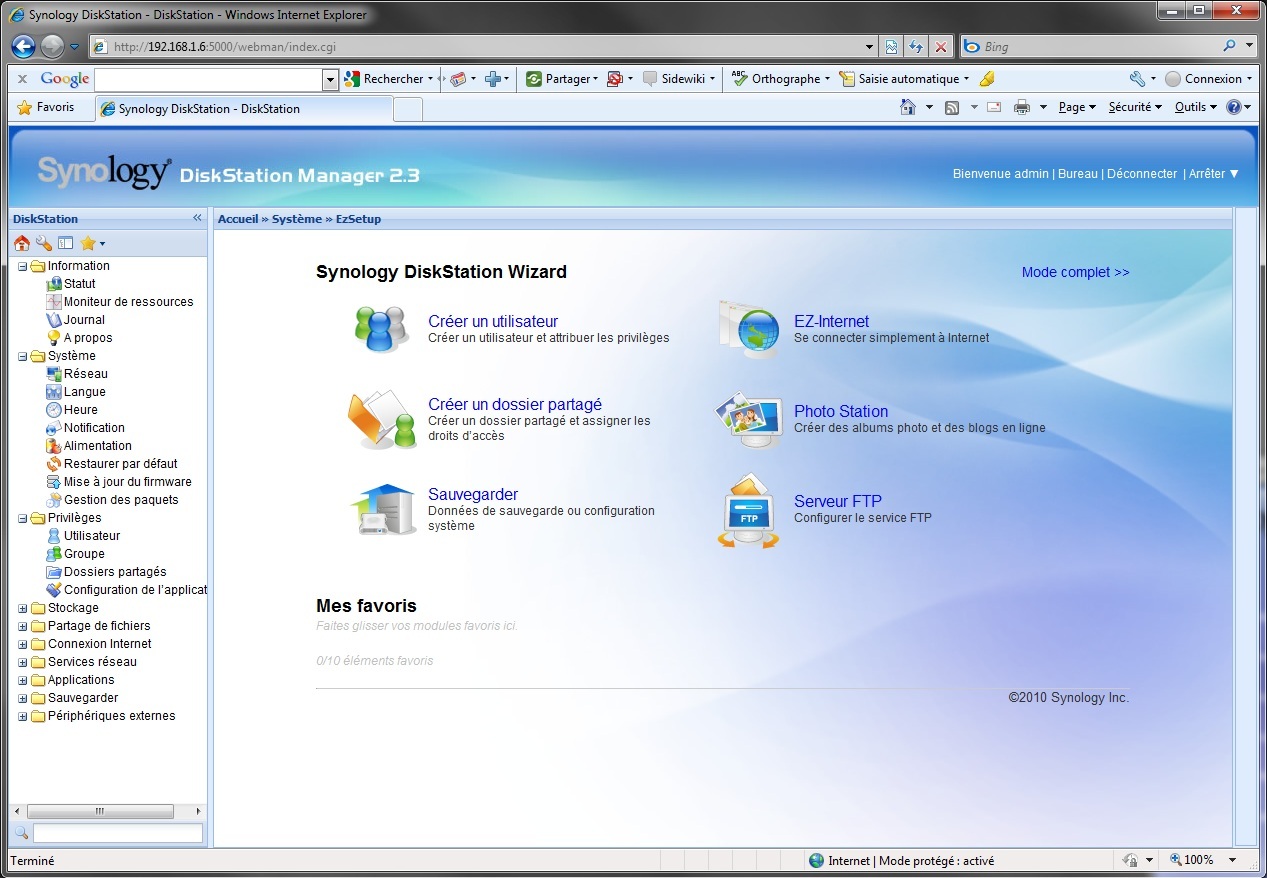Click the Sauvegarder backup icon
1267x878 pixels.
[x=383, y=509]
